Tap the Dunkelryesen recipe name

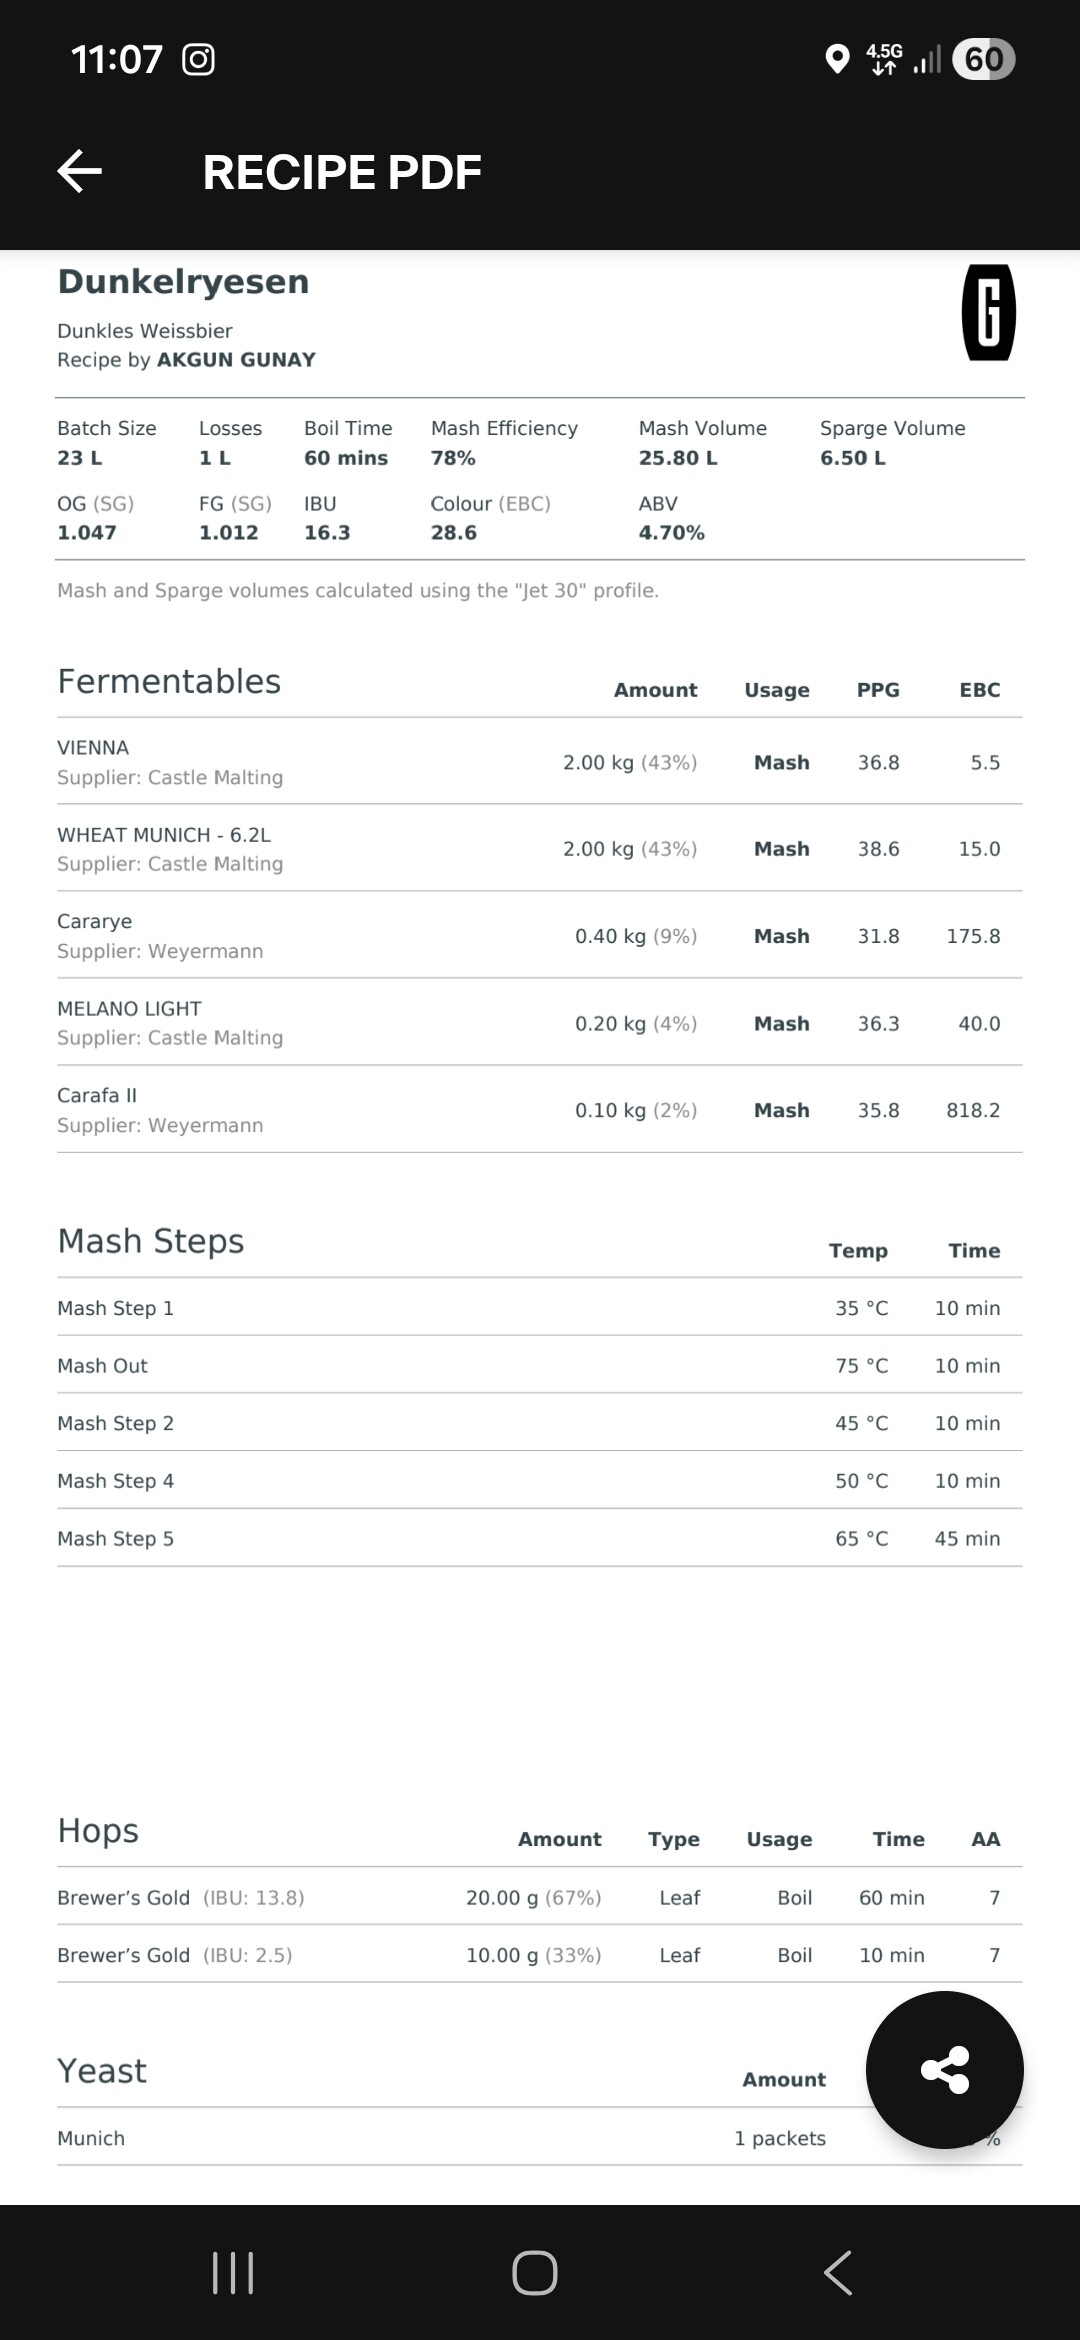[x=183, y=282]
